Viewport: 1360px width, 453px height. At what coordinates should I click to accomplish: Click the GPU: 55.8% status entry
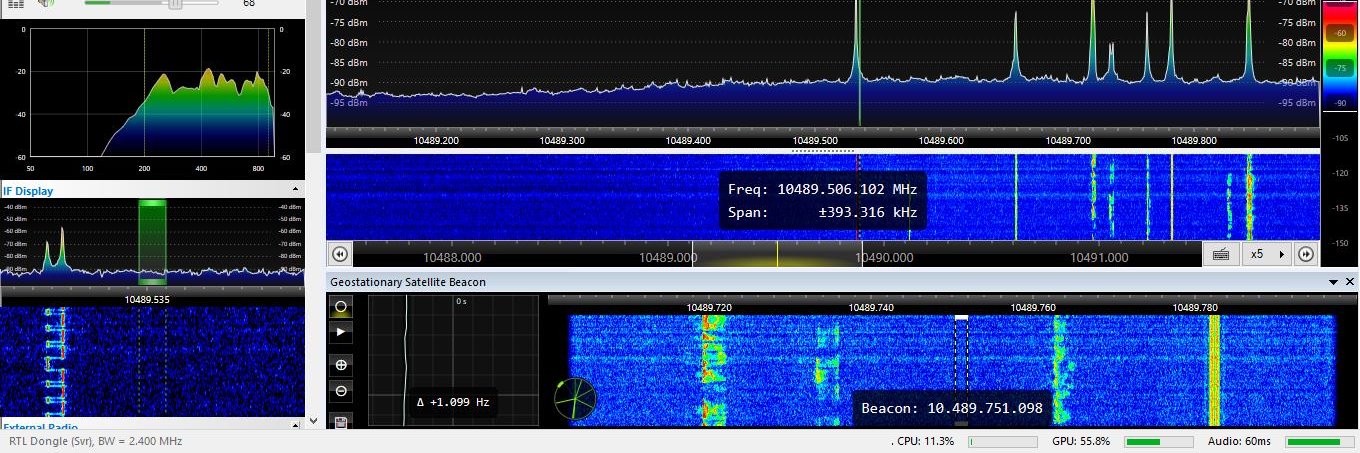click(x=1081, y=441)
